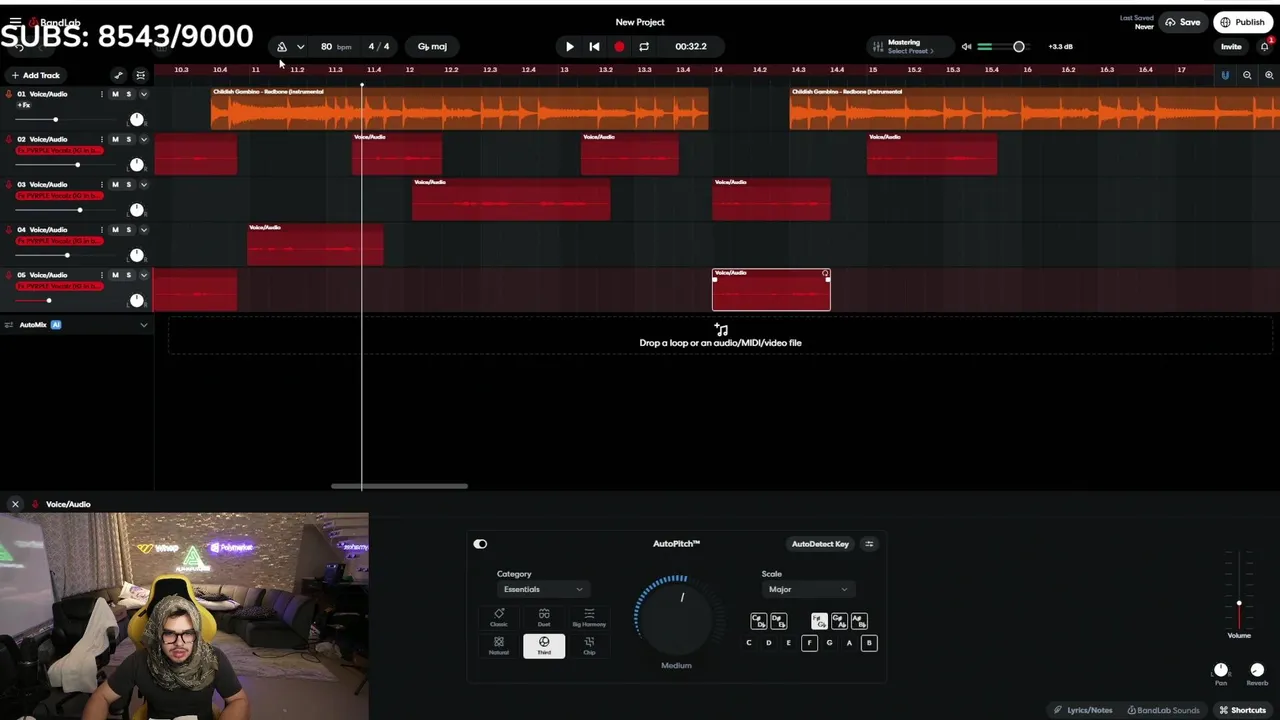This screenshot has width=1280, height=720.
Task: Start playback with the Play button
Action: click(x=569, y=47)
